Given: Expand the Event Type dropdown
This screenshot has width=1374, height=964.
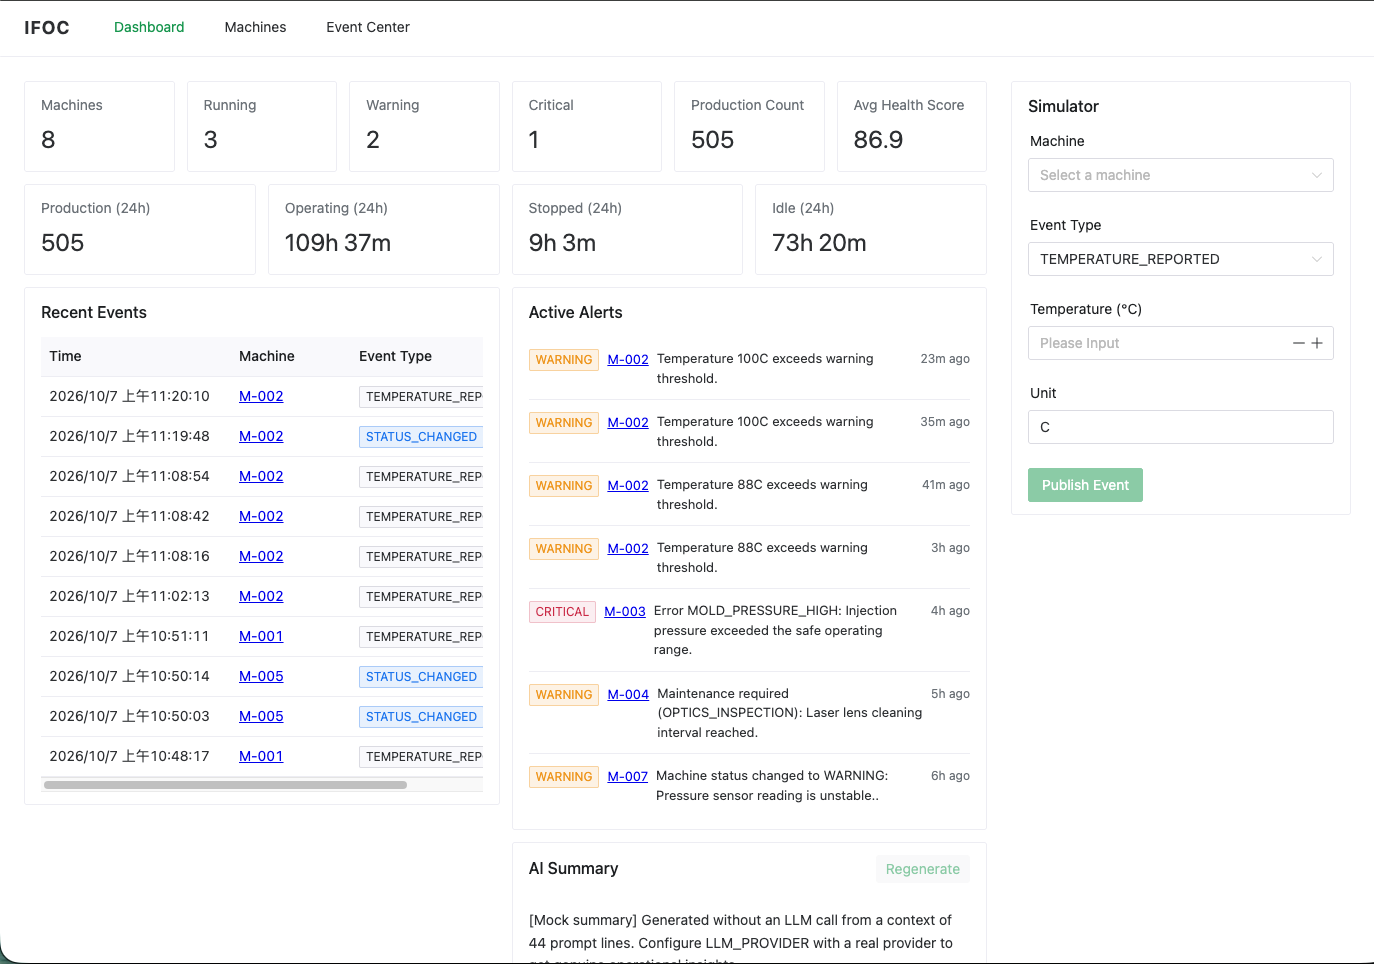Looking at the screenshot, I should 1181,259.
